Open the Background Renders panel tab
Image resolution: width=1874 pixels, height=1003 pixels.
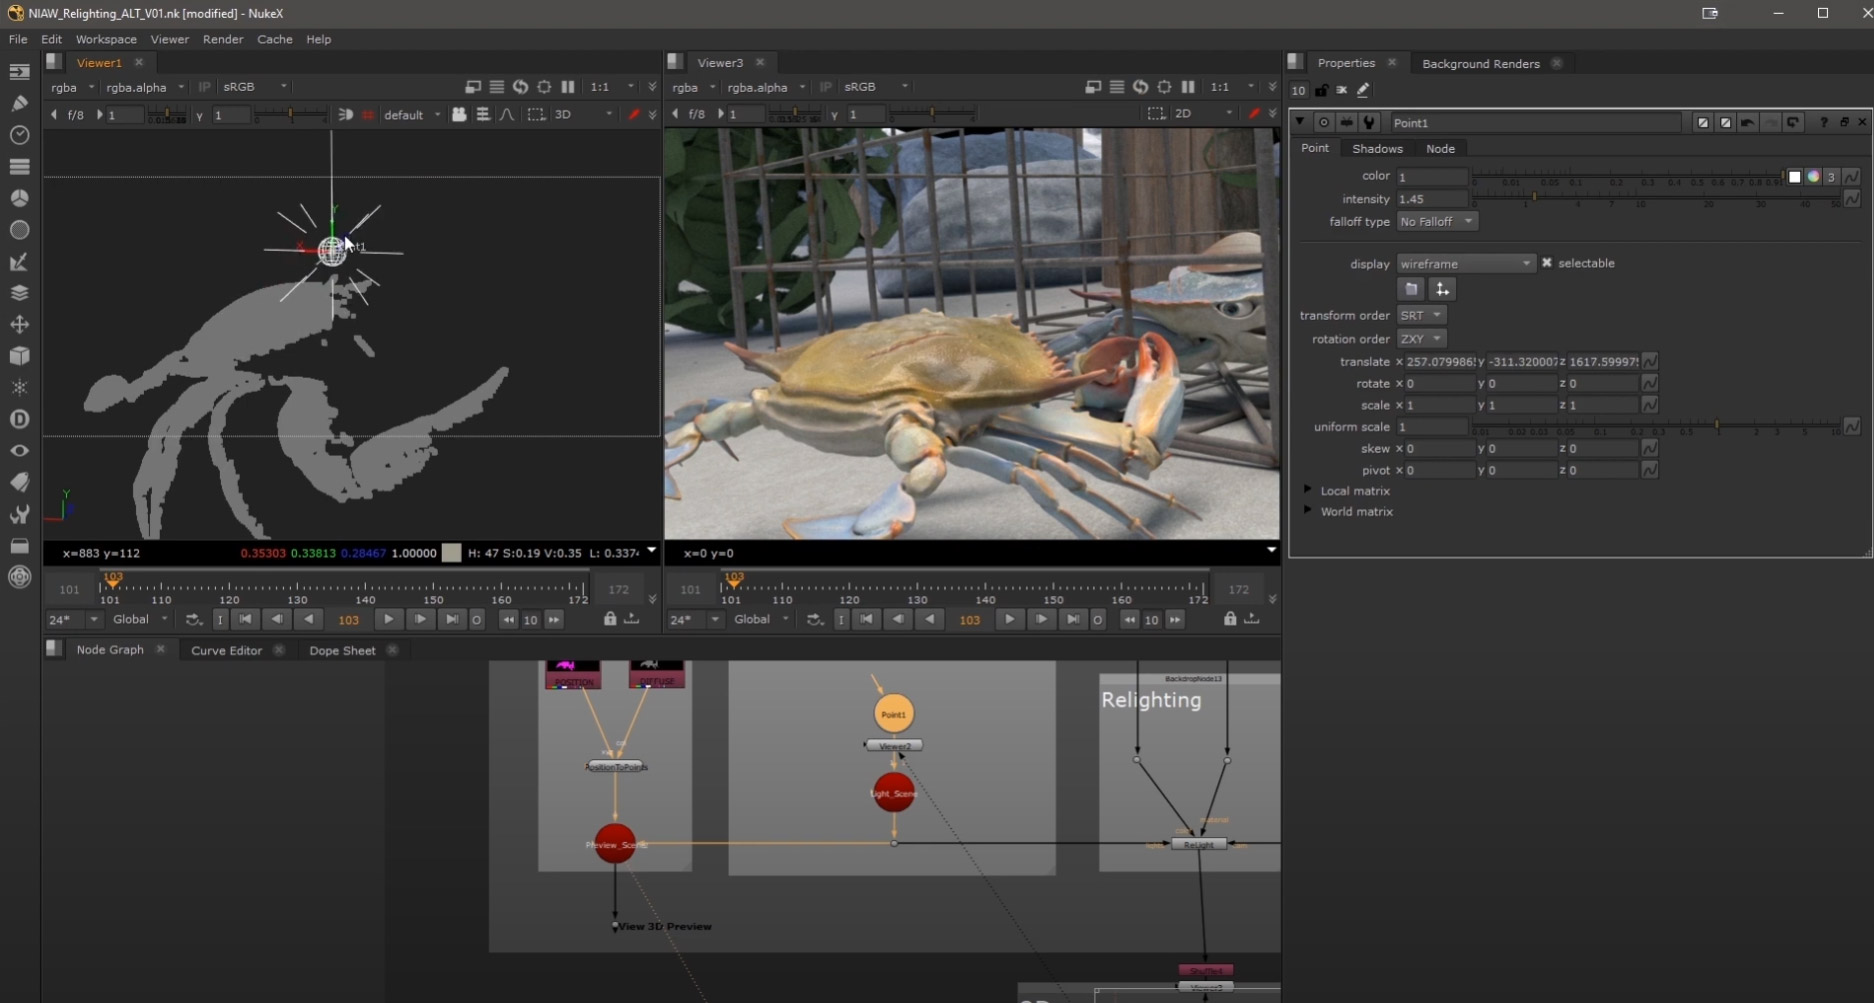(1481, 63)
